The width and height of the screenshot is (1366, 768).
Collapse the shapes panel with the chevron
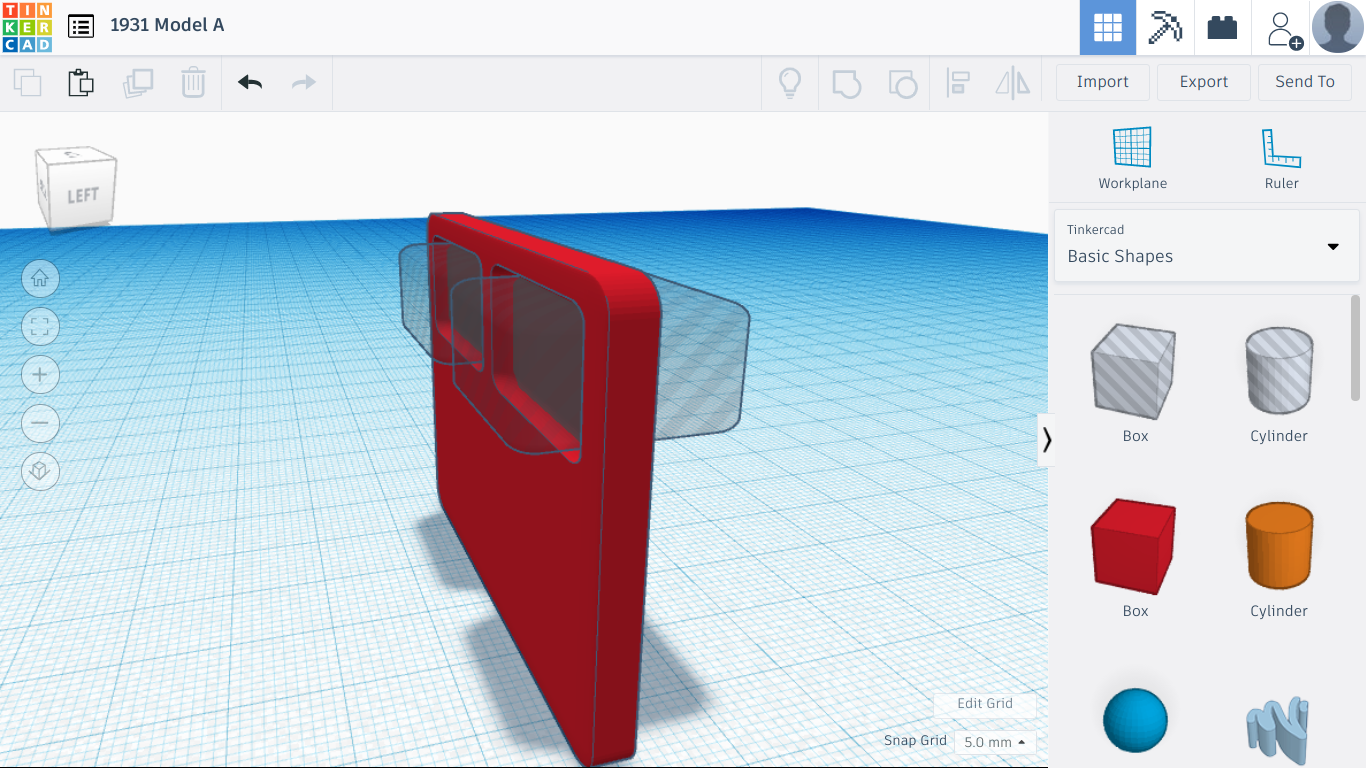[x=1048, y=439]
